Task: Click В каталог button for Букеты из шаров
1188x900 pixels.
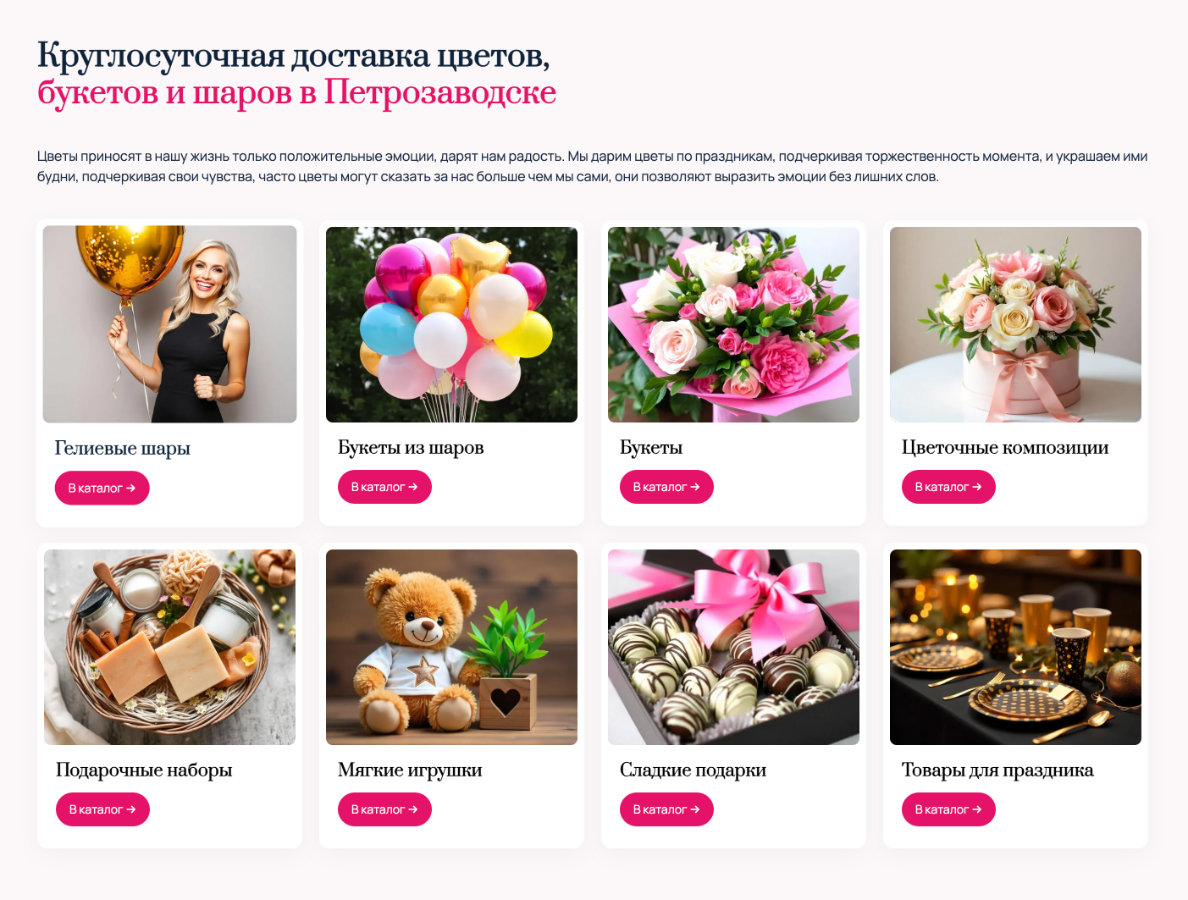Action: (x=384, y=486)
